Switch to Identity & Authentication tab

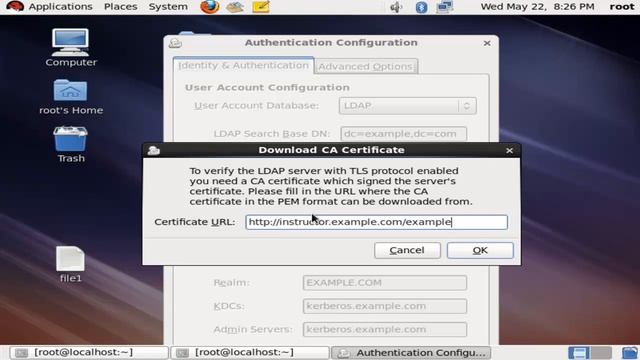(x=243, y=66)
